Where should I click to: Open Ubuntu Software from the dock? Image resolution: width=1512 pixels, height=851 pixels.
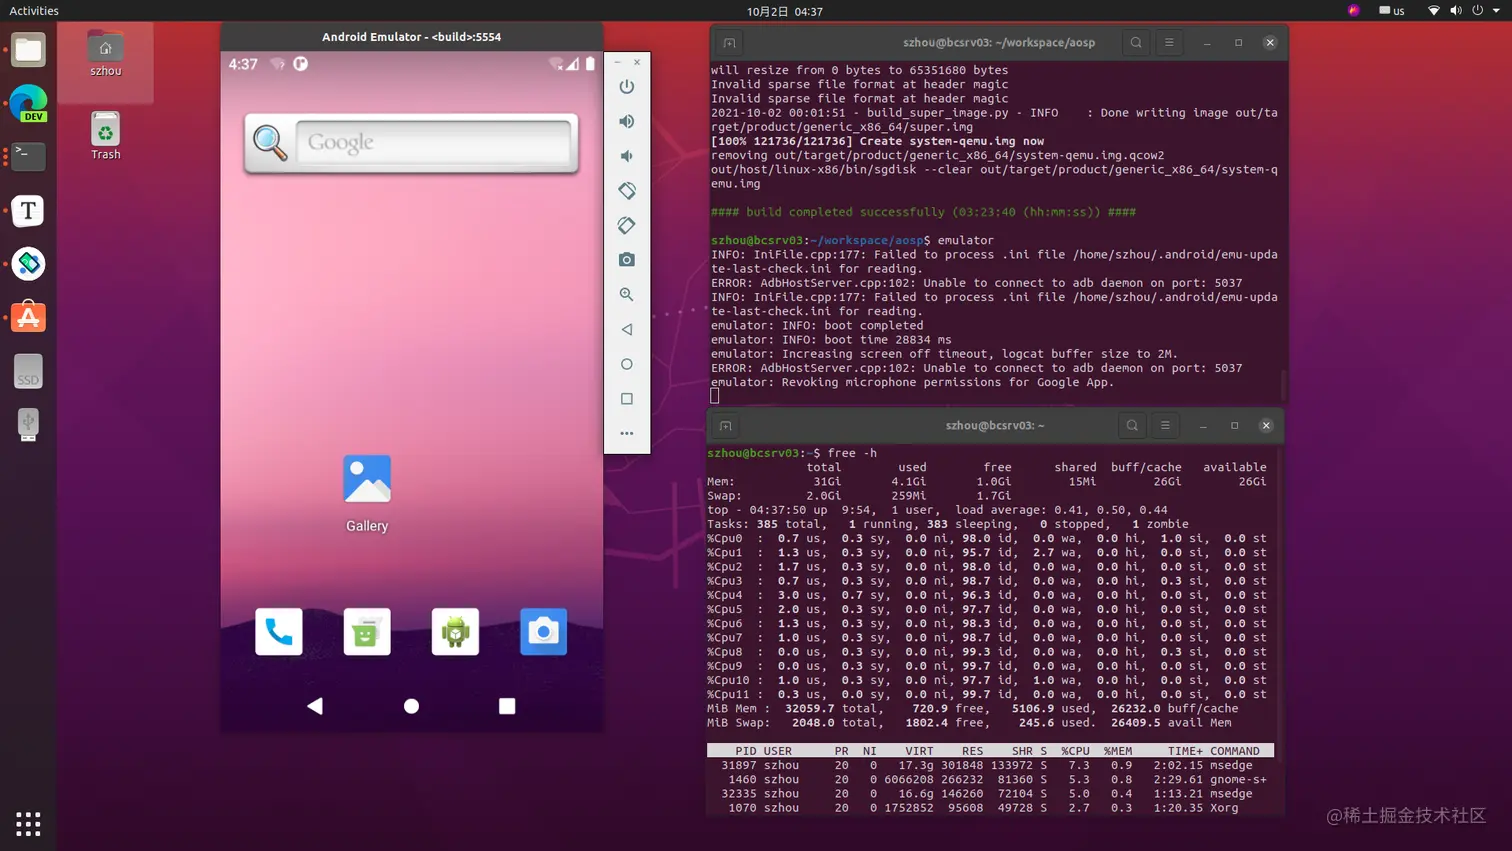tap(28, 317)
